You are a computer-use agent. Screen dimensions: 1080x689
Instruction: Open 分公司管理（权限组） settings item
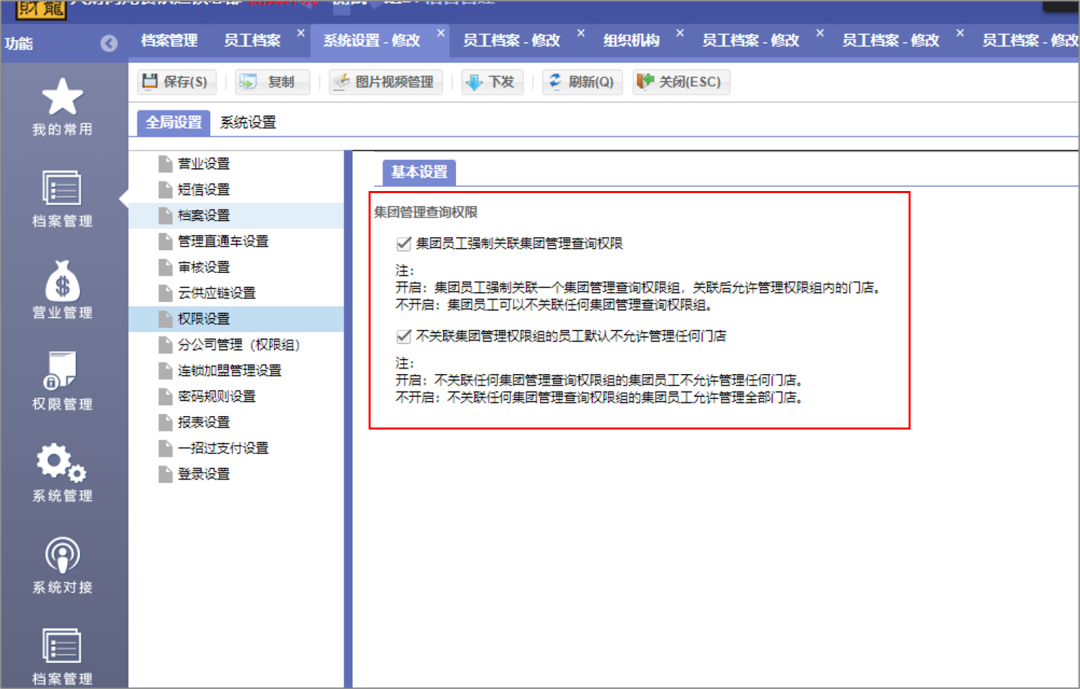238,345
